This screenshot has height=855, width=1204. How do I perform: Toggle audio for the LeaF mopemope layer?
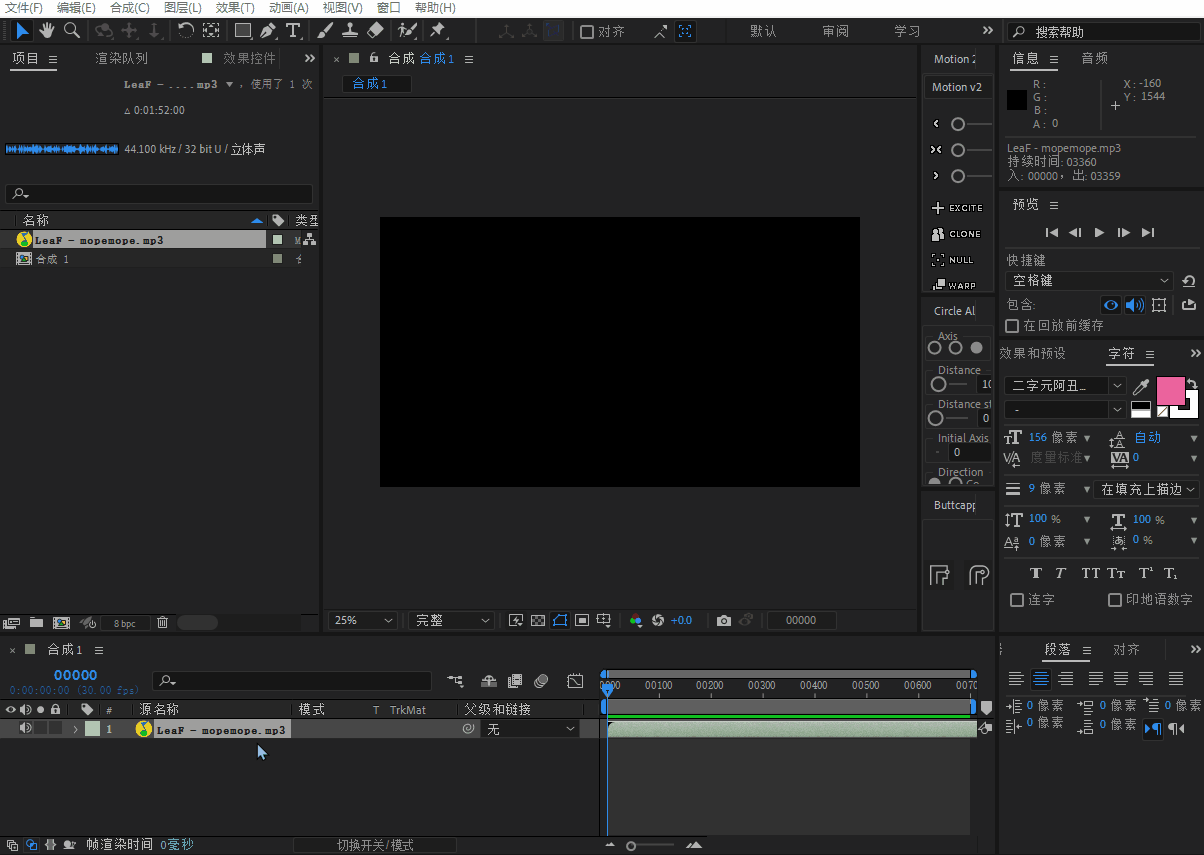pos(25,729)
